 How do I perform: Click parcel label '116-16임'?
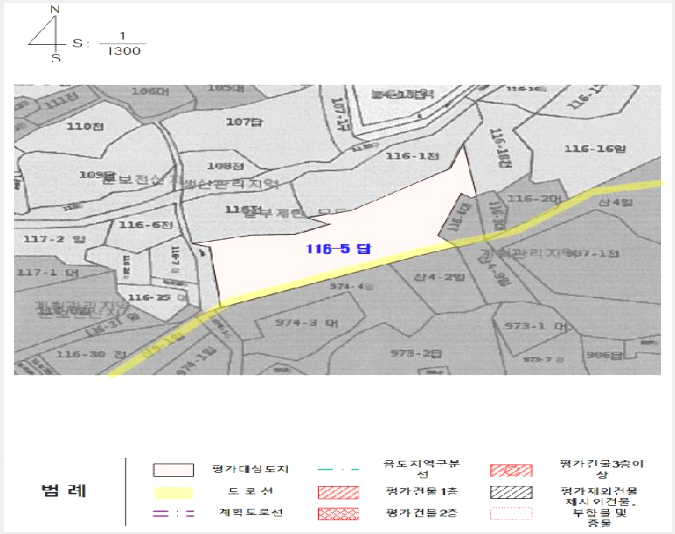595,149
